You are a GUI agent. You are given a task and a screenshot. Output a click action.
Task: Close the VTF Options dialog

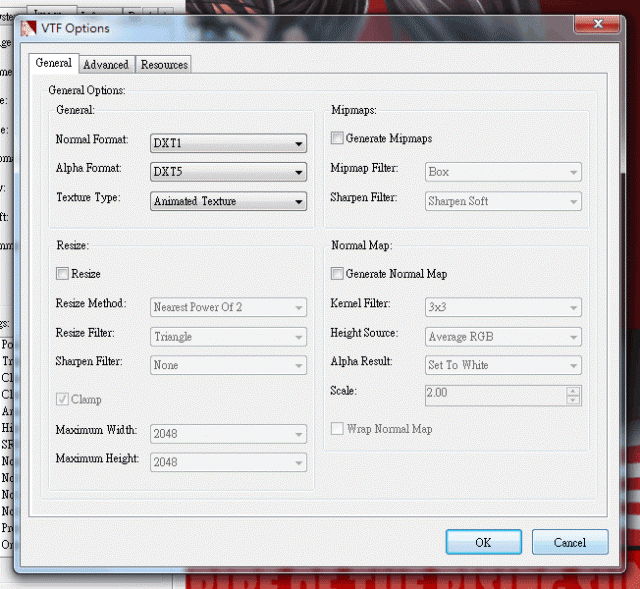597,24
